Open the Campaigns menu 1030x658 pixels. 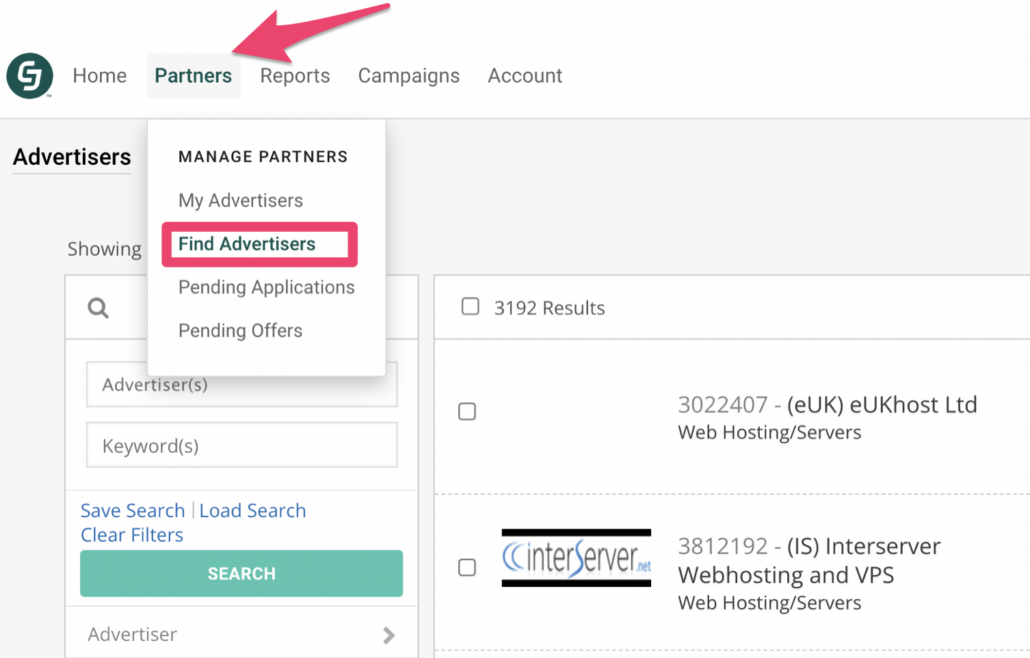pyautogui.click(x=409, y=76)
